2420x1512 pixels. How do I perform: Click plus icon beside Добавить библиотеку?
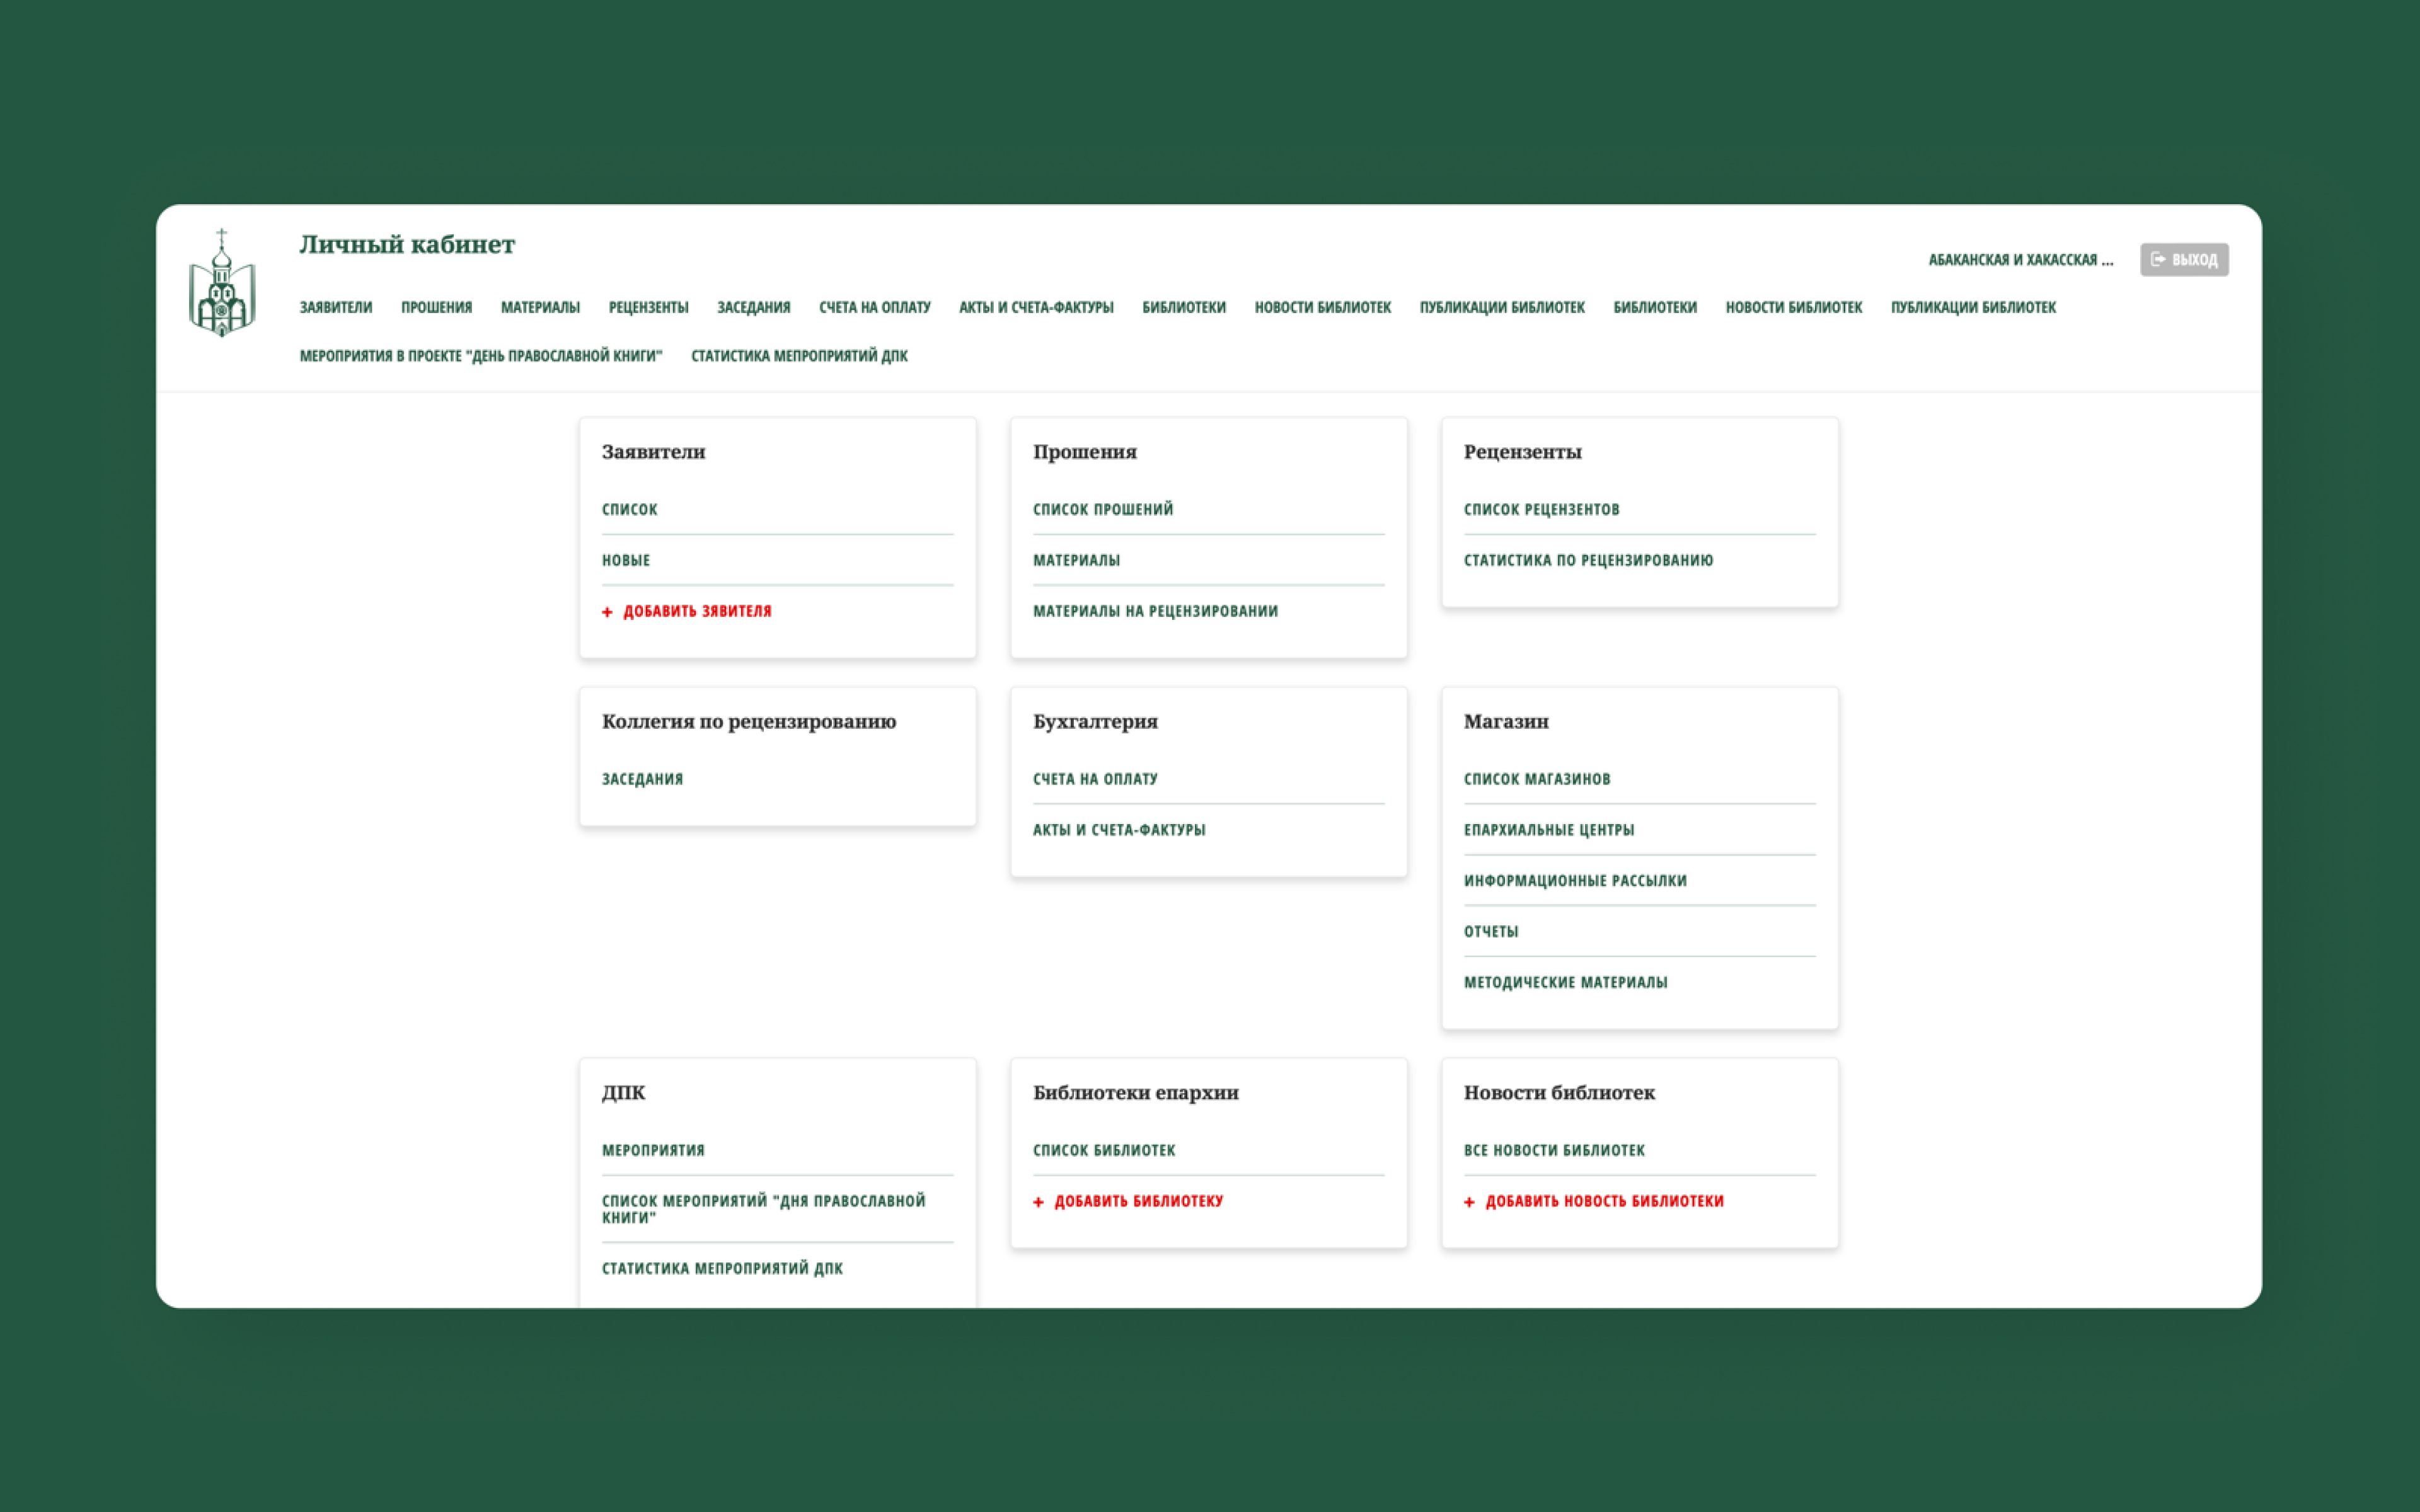(1038, 1202)
